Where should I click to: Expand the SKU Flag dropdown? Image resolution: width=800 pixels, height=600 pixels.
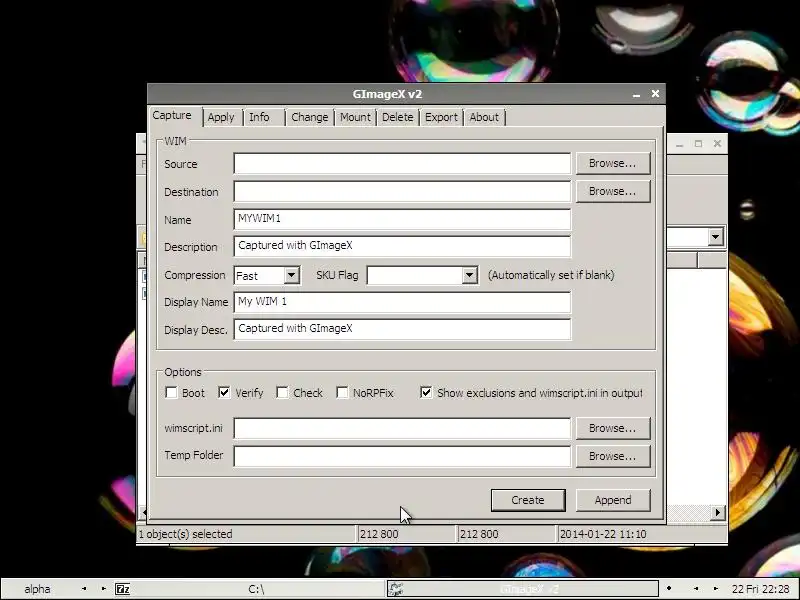pyautogui.click(x=469, y=276)
